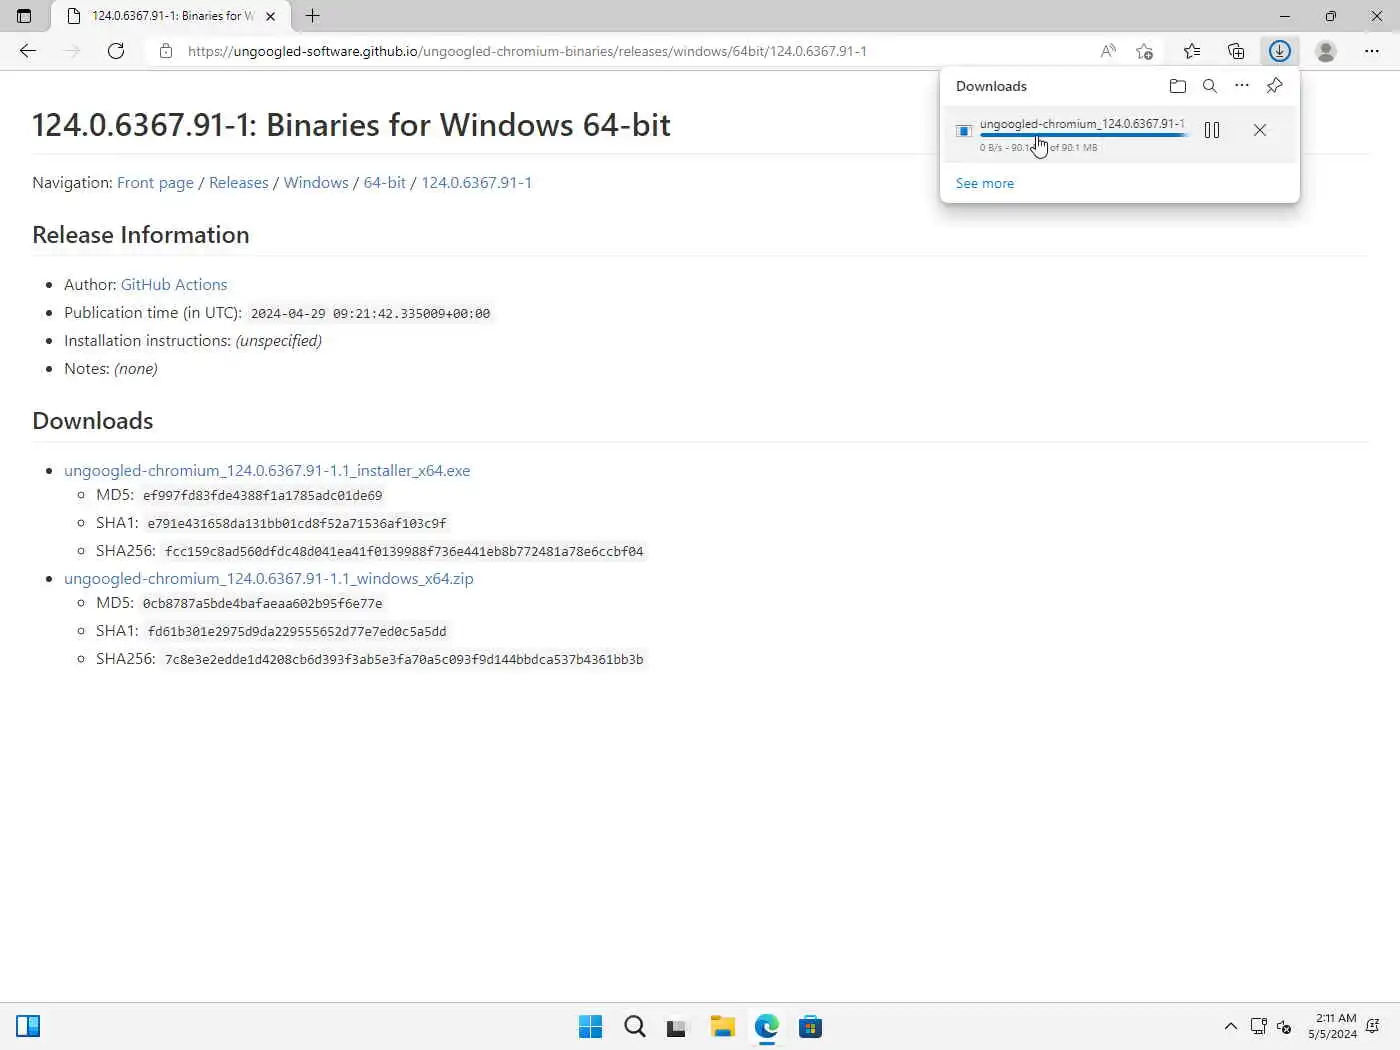Open Microsoft Store from taskbar

[x=811, y=1027]
